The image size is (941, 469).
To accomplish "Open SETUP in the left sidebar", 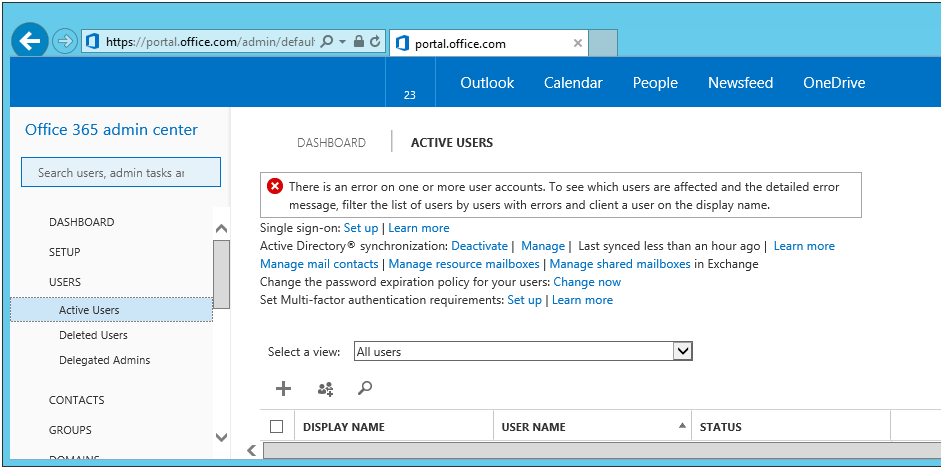I will pos(64,252).
